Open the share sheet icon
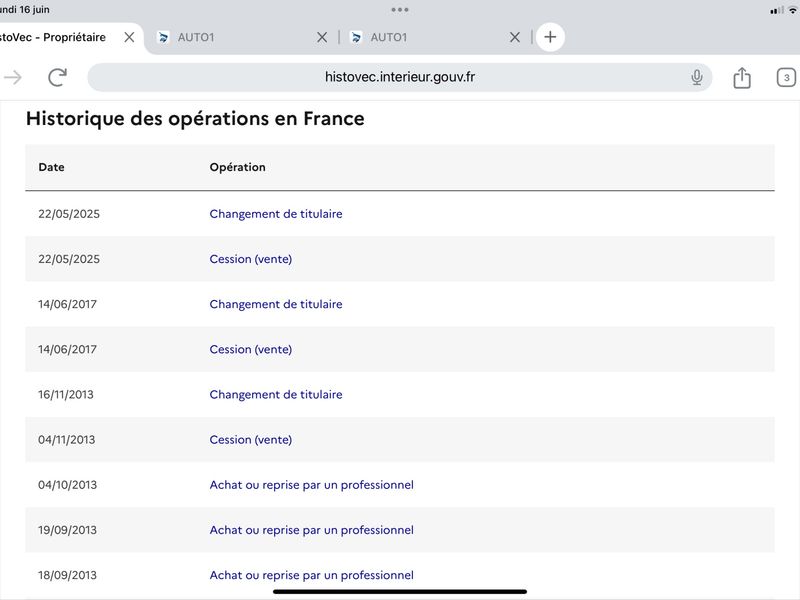This screenshot has height=600, width=800. point(742,78)
